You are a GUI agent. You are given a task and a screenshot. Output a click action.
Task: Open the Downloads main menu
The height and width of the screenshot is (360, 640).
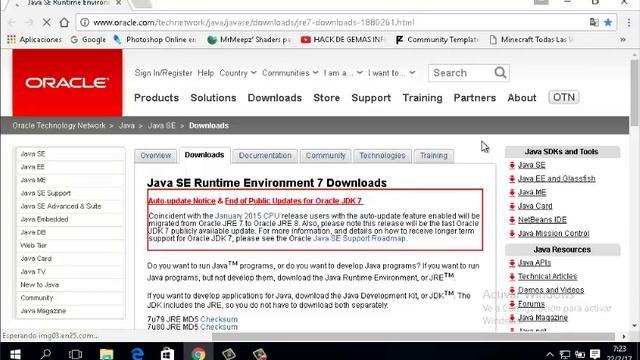pyautogui.click(x=275, y=98)
